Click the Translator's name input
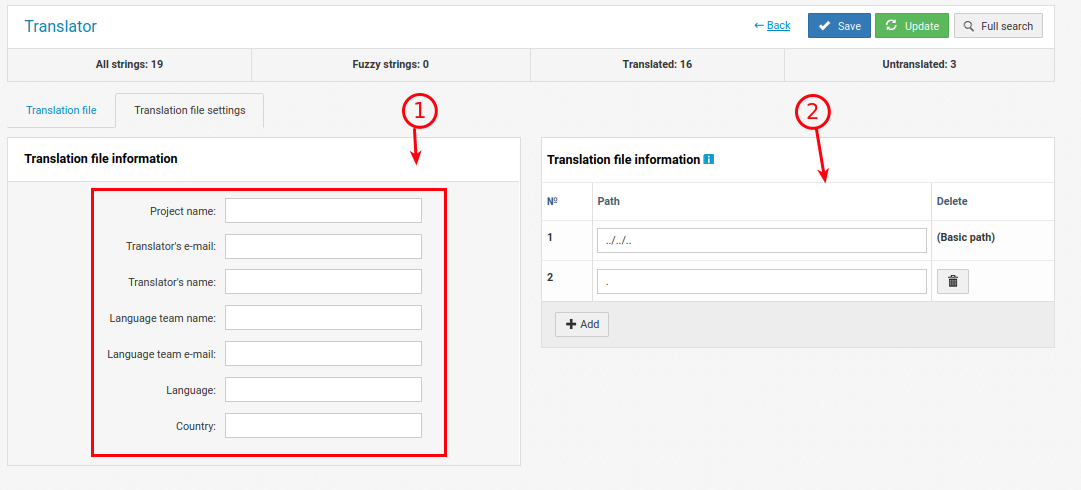 [x=323, y=282]
